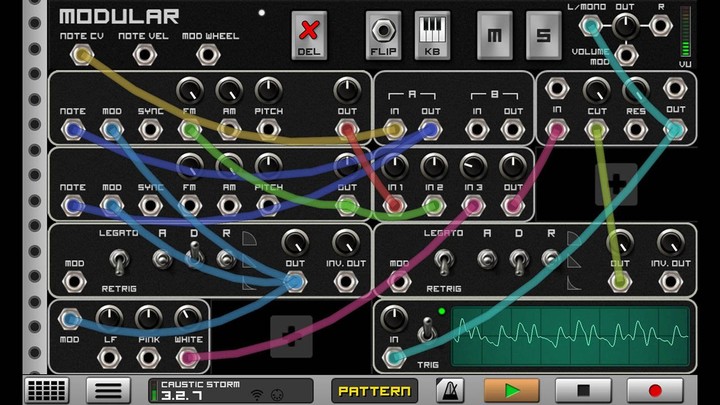This screenshot has width=720, height=405.
Task: Click the MOD WHEEL output jack
Action: pyautogui.click(x=208, y=55)
